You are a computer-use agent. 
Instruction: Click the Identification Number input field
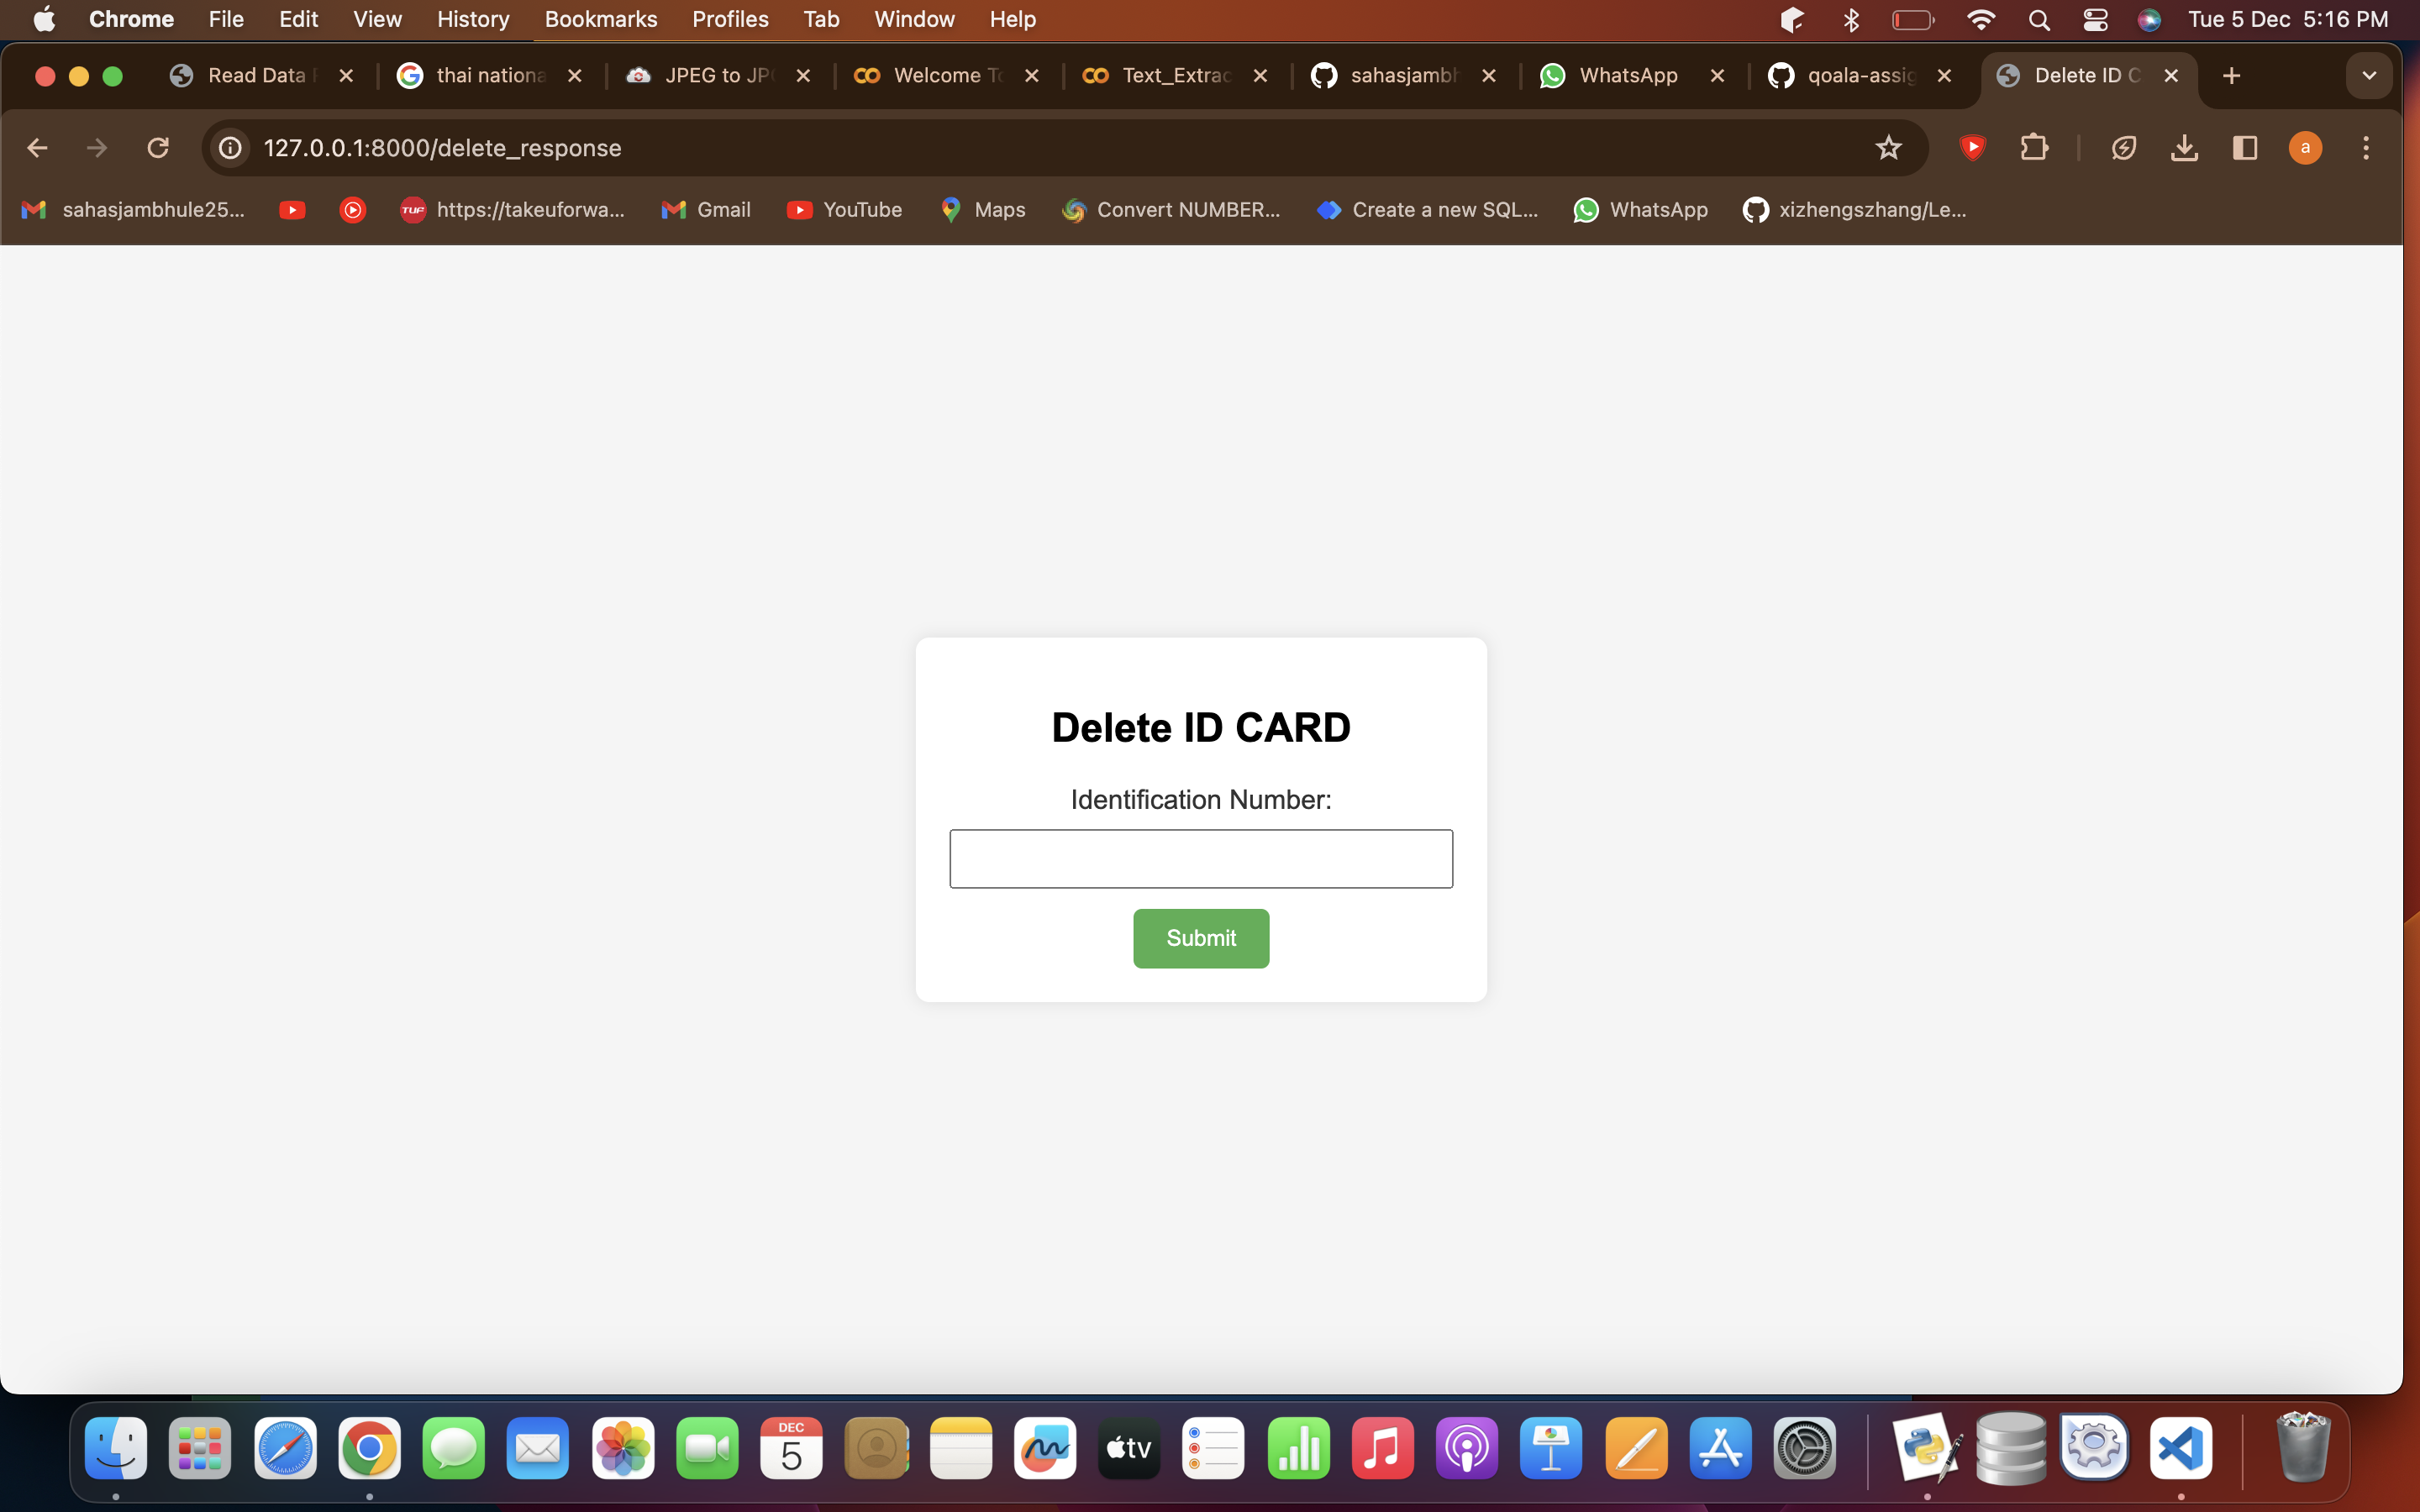click(x=1201, y=858)
